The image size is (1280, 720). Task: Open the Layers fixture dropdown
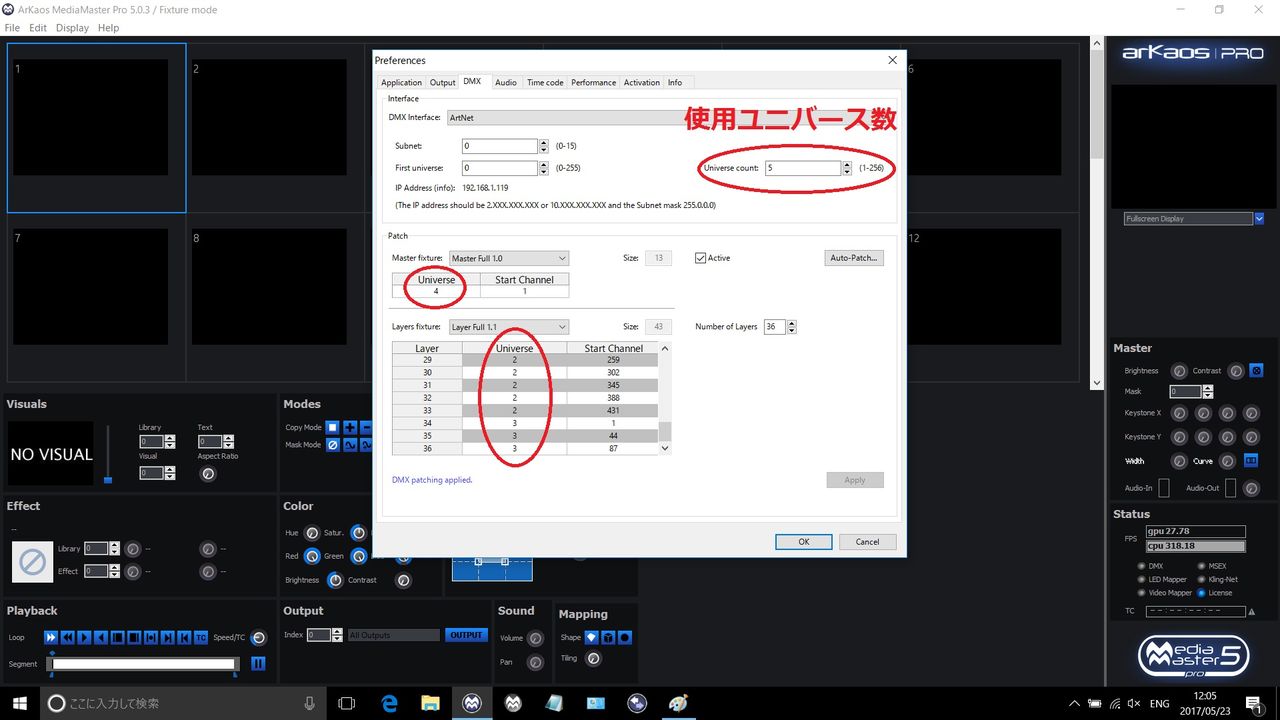509,327
